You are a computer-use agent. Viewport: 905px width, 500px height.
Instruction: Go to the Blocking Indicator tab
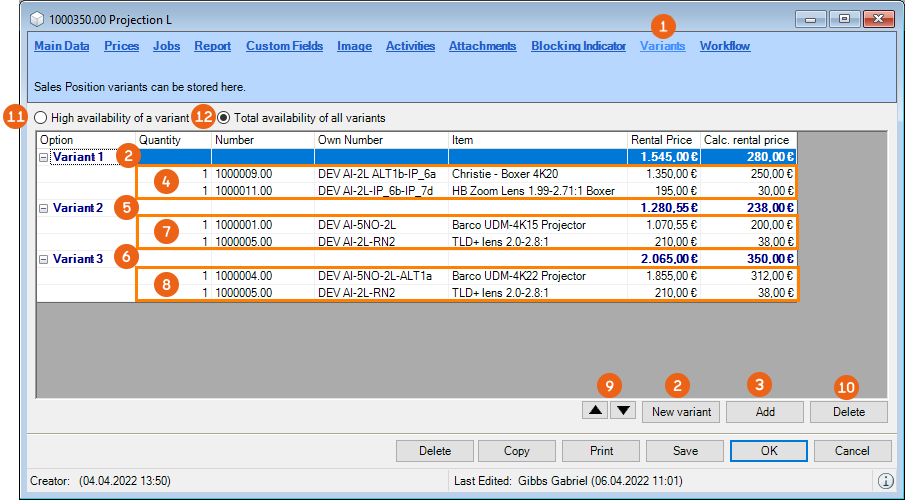point(578,46)
